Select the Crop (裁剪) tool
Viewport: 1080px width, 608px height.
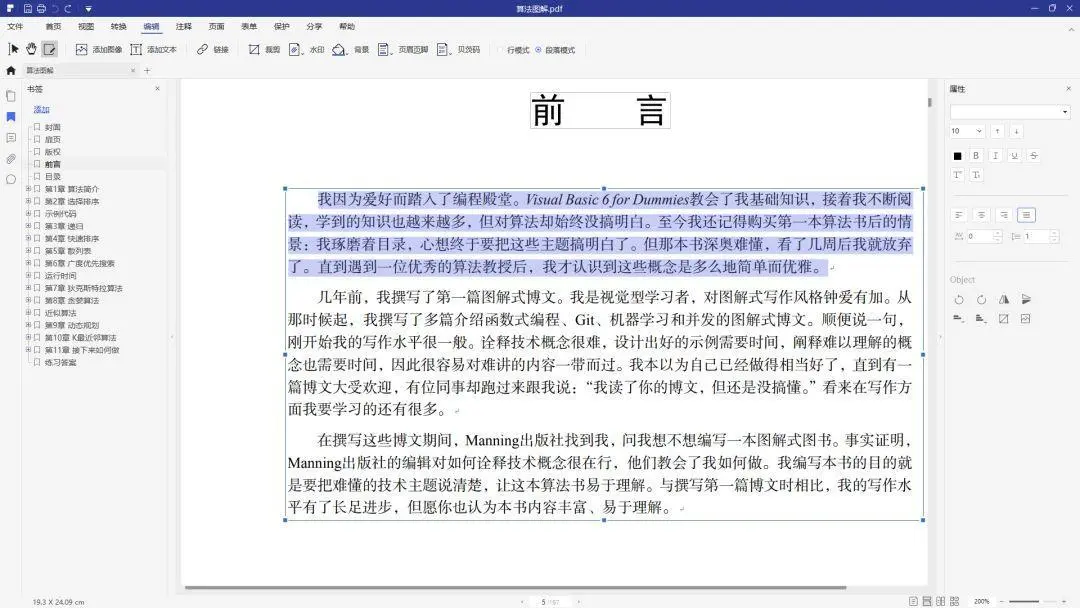(264, 50)
